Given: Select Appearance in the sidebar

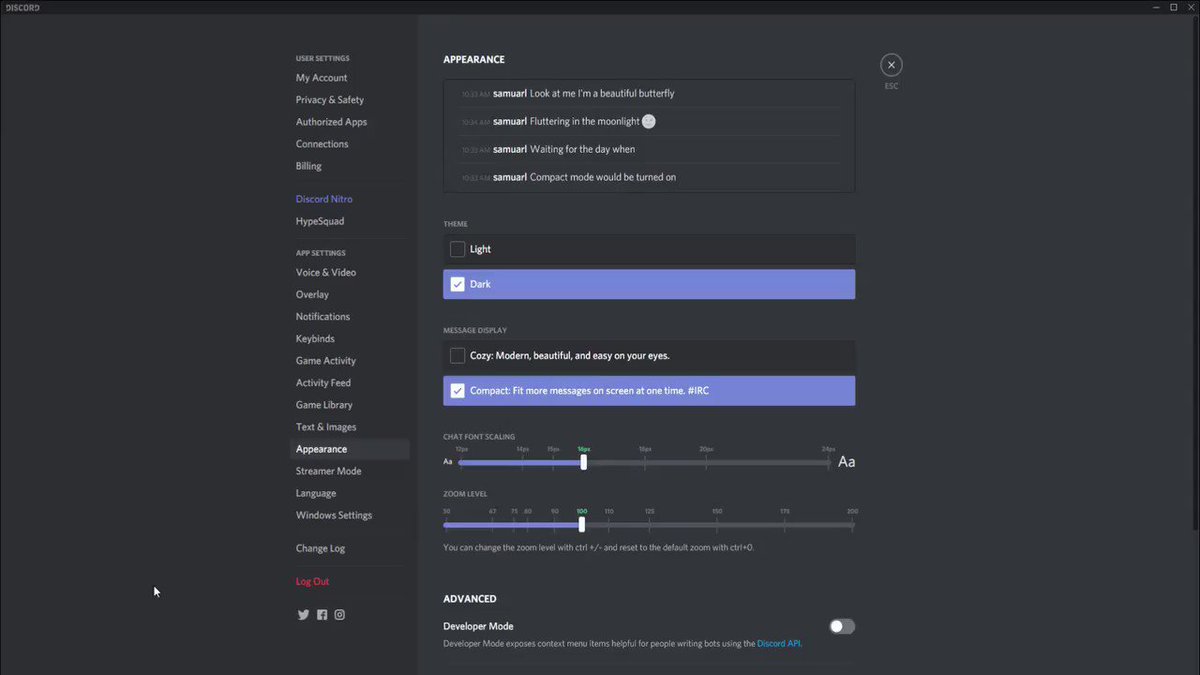Looking at the screenshot, I should (350, 449).
